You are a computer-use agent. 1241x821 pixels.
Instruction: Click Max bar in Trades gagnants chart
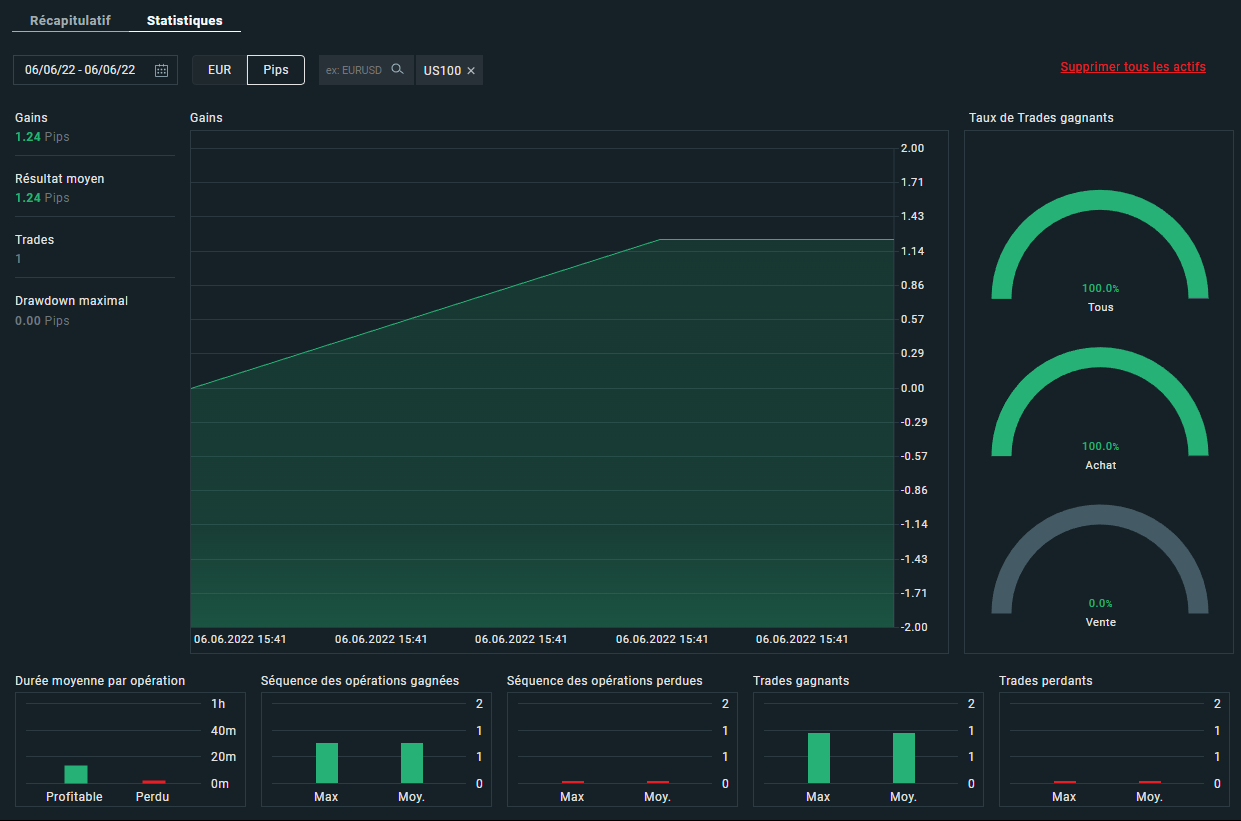point(818,758)
